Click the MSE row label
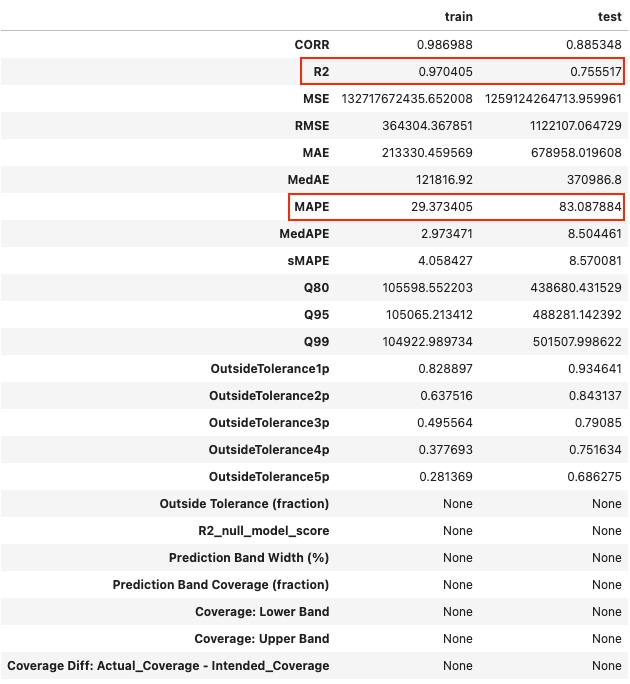This screenshot has width=630, height=684. pyautogui.click(x=316, y=99)
